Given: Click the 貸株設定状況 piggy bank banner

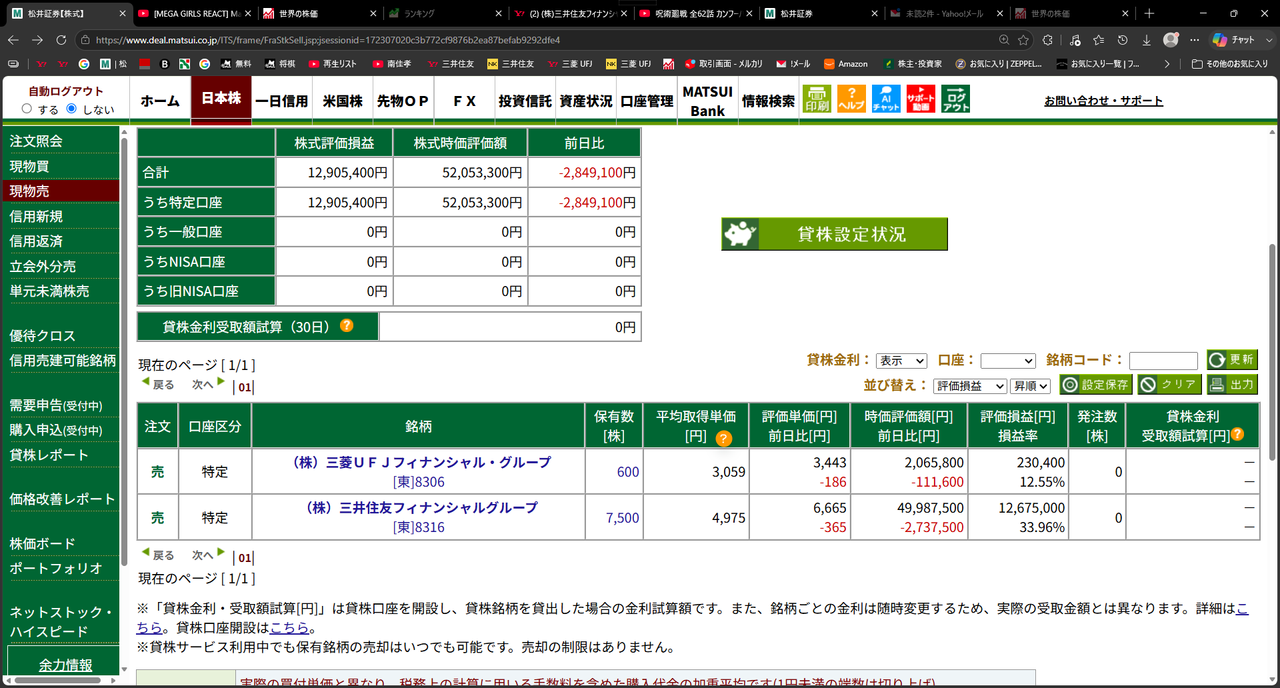Looking at the screenshot, I should (x=834, y=234).
